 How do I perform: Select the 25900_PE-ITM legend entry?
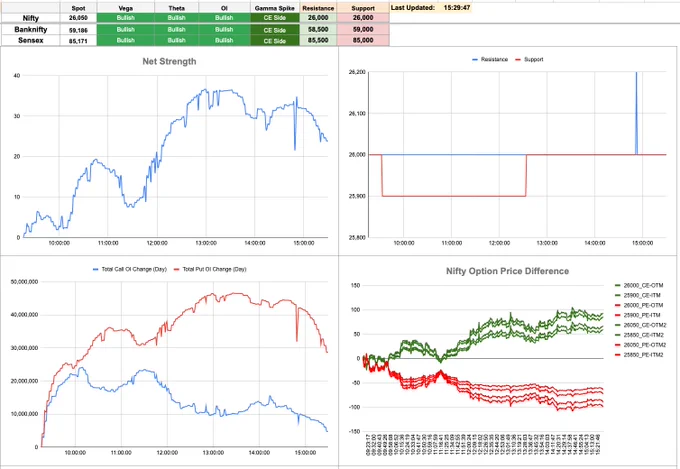point(638,315)
